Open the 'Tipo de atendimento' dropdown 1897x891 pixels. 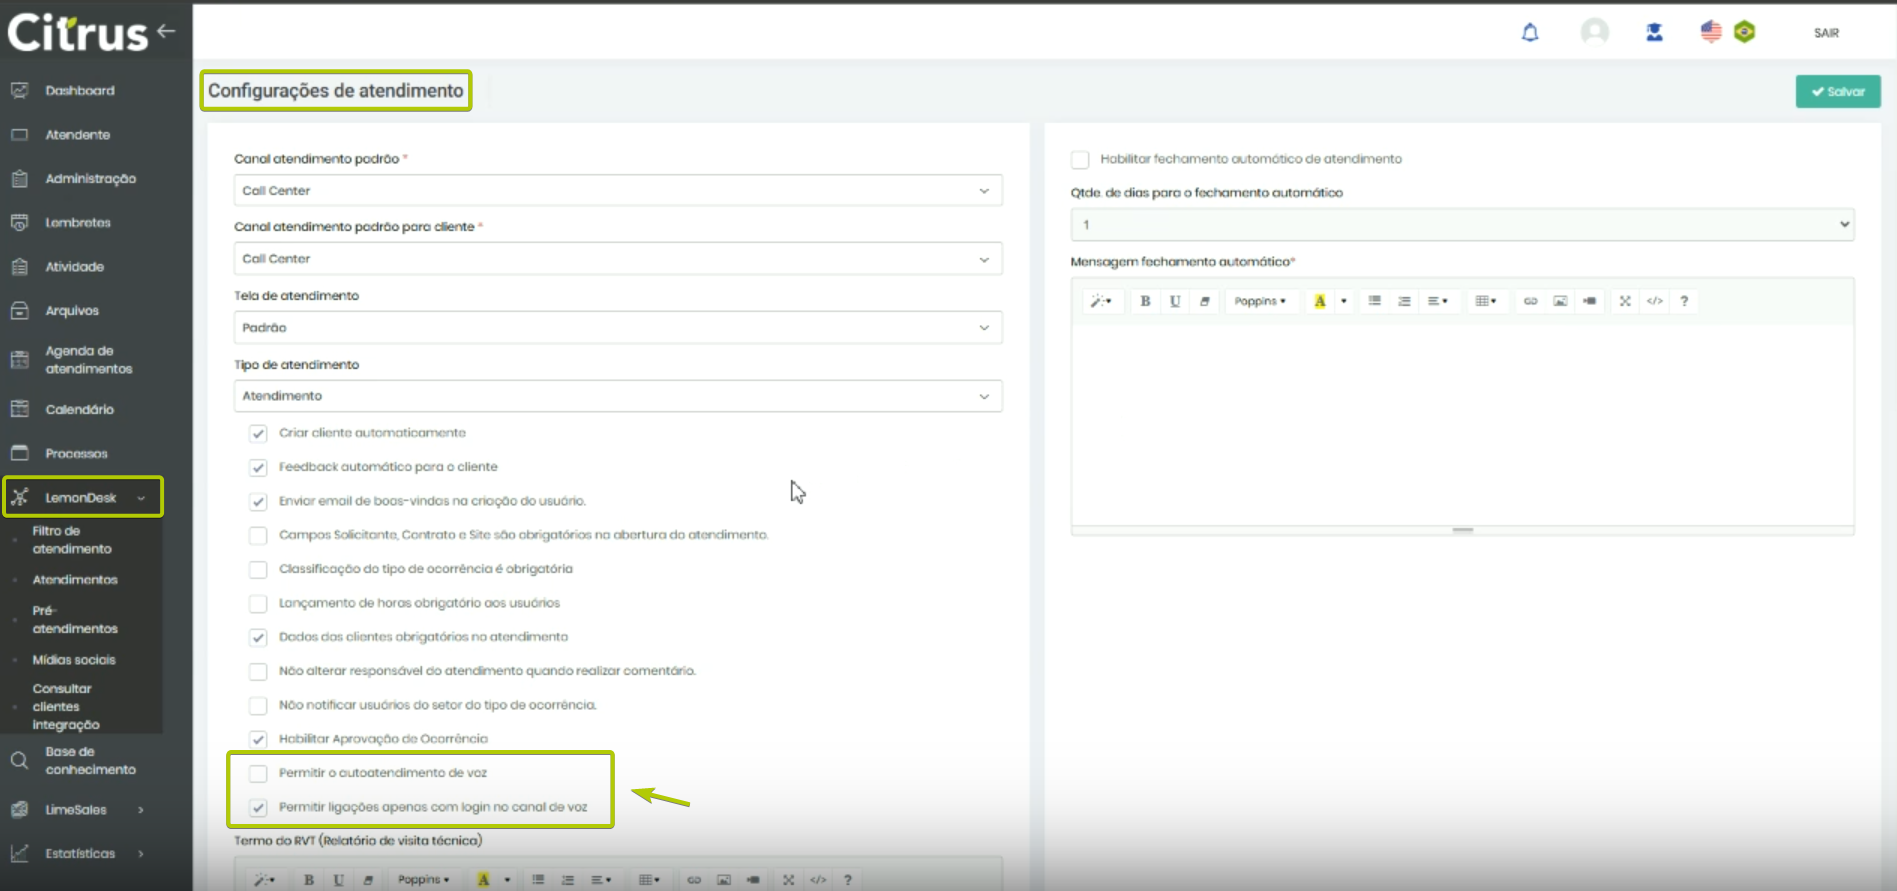[617, 396]
